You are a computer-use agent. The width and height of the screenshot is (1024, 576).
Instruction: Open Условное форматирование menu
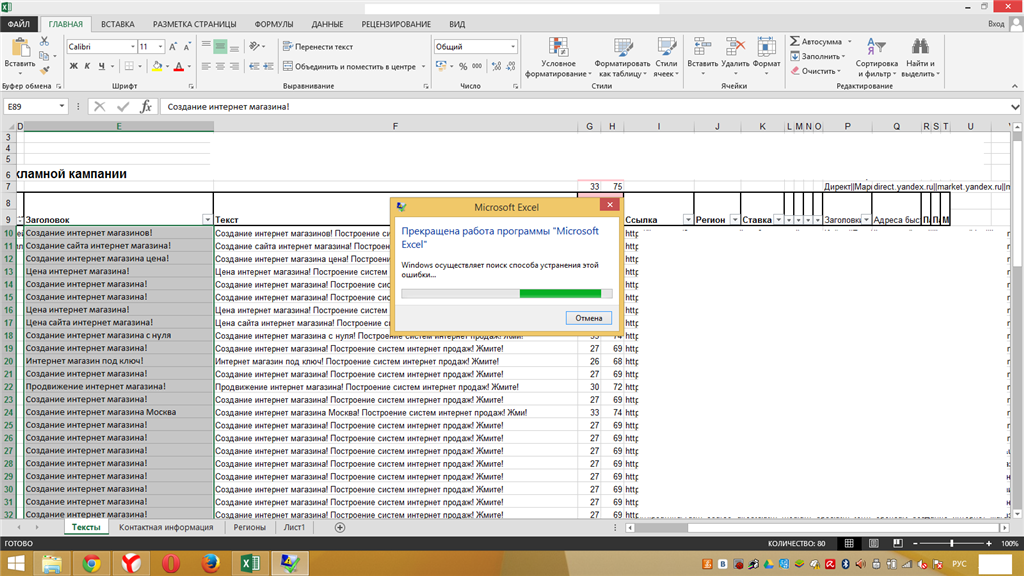[x=558, y=57]
